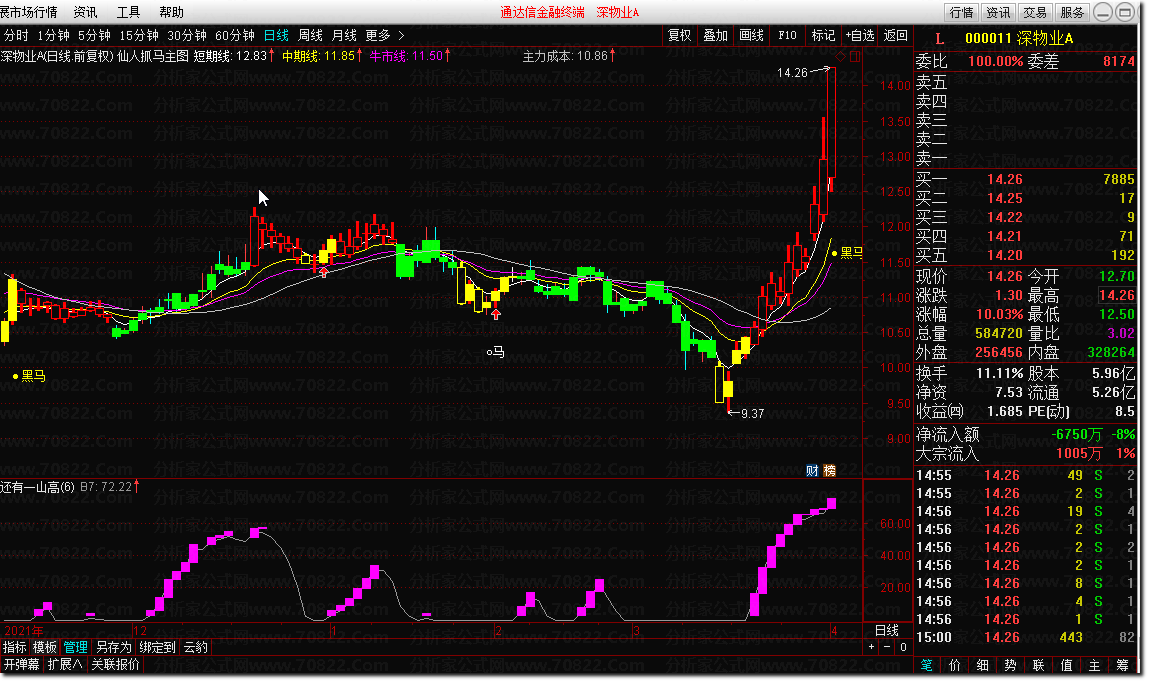
Task: Select the 5分钟 period
Action: (x=95, y=35)
